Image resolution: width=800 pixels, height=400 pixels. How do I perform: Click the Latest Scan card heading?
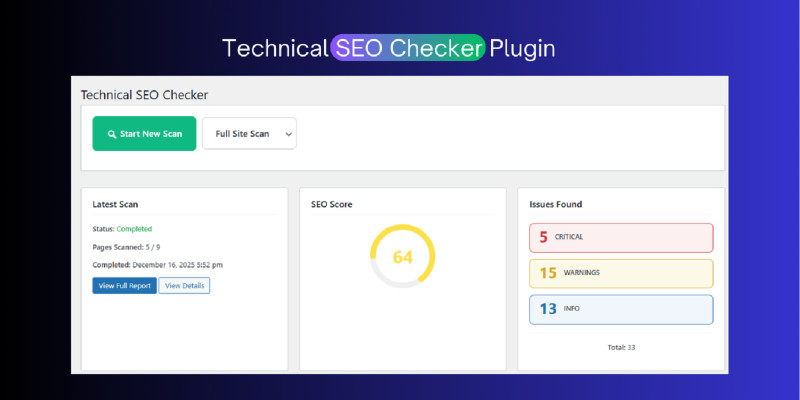point(115,204)
